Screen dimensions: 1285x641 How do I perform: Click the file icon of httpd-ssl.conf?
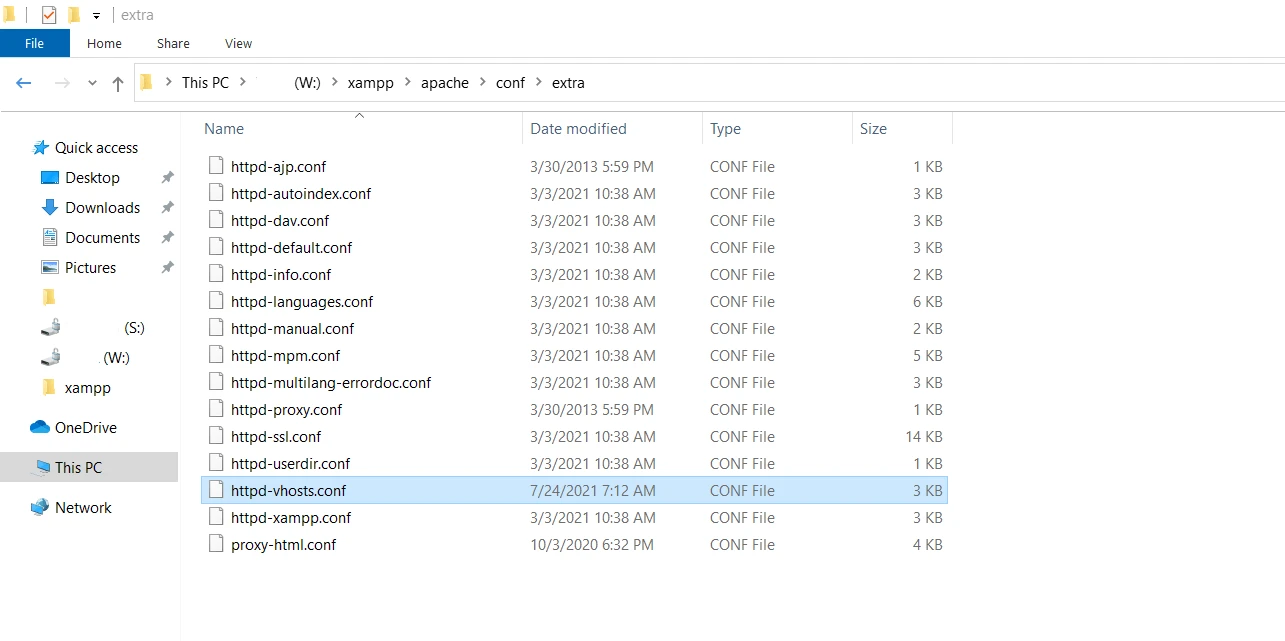click(215, 436)
